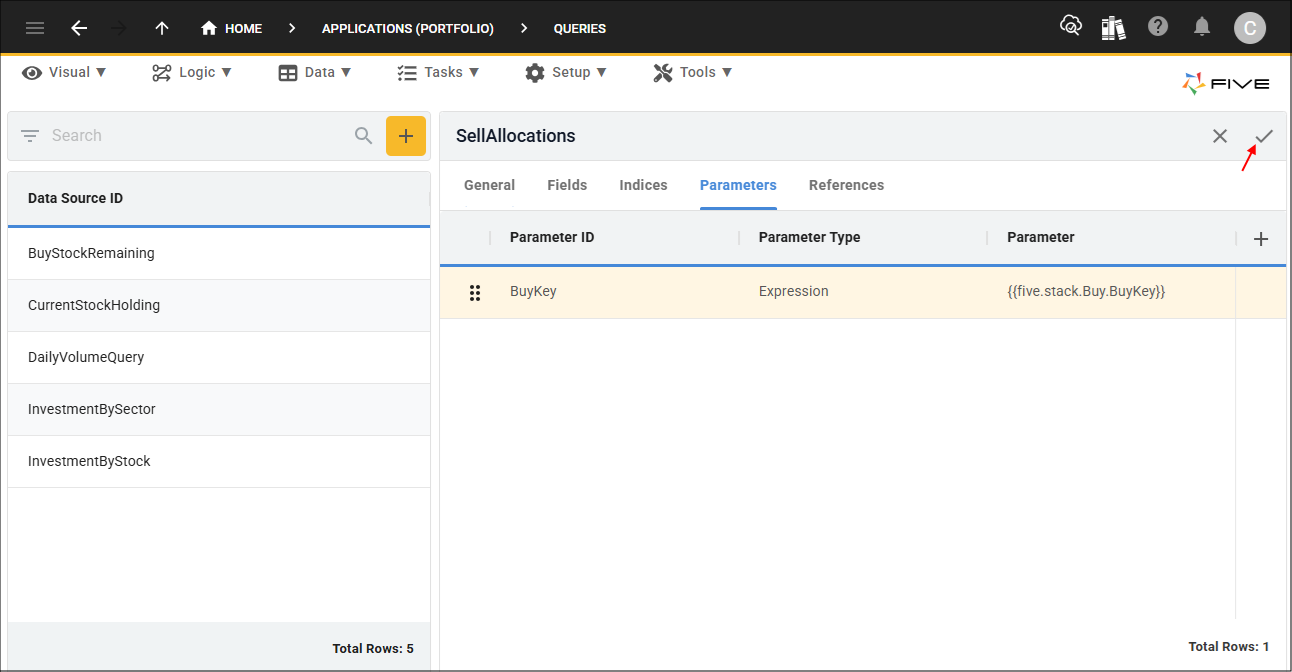Open the Tools menu

point(693,72)
